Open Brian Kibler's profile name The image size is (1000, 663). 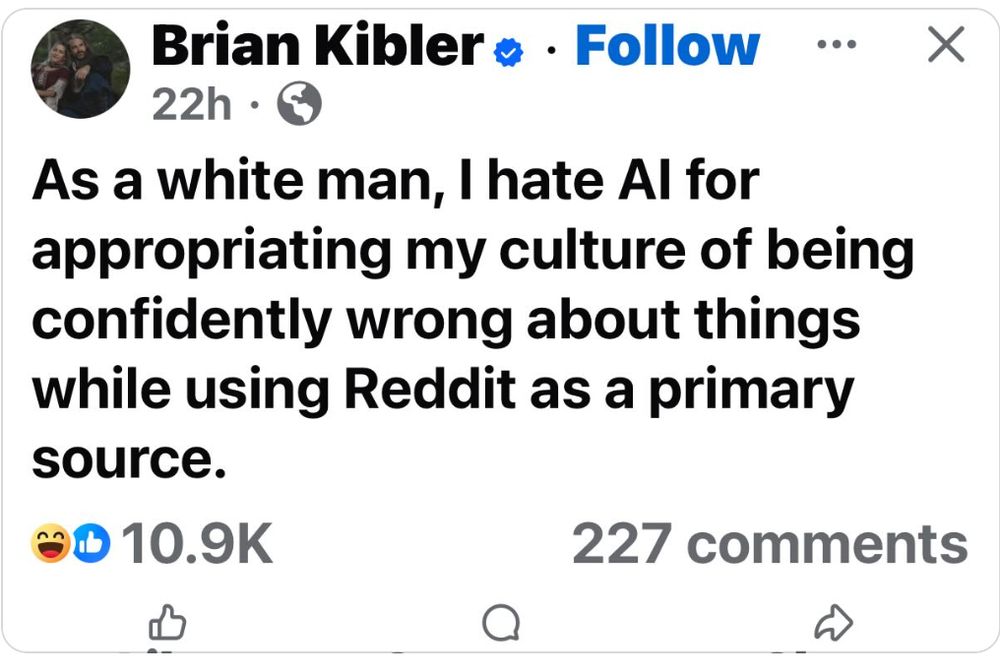point(315,44)
